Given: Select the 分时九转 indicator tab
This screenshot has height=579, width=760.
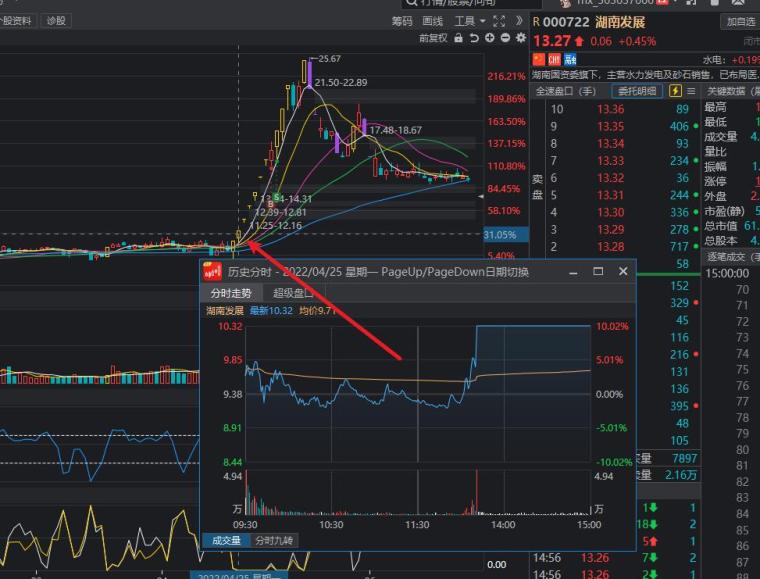Looking at the screenshot, I should point(274,540).
